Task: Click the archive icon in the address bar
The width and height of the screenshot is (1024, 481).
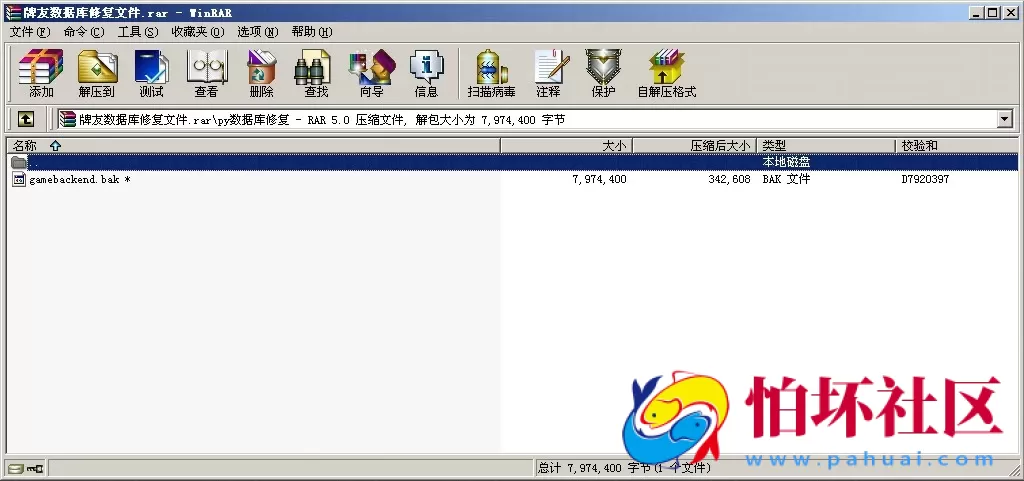Action: (x=67, y=119)
